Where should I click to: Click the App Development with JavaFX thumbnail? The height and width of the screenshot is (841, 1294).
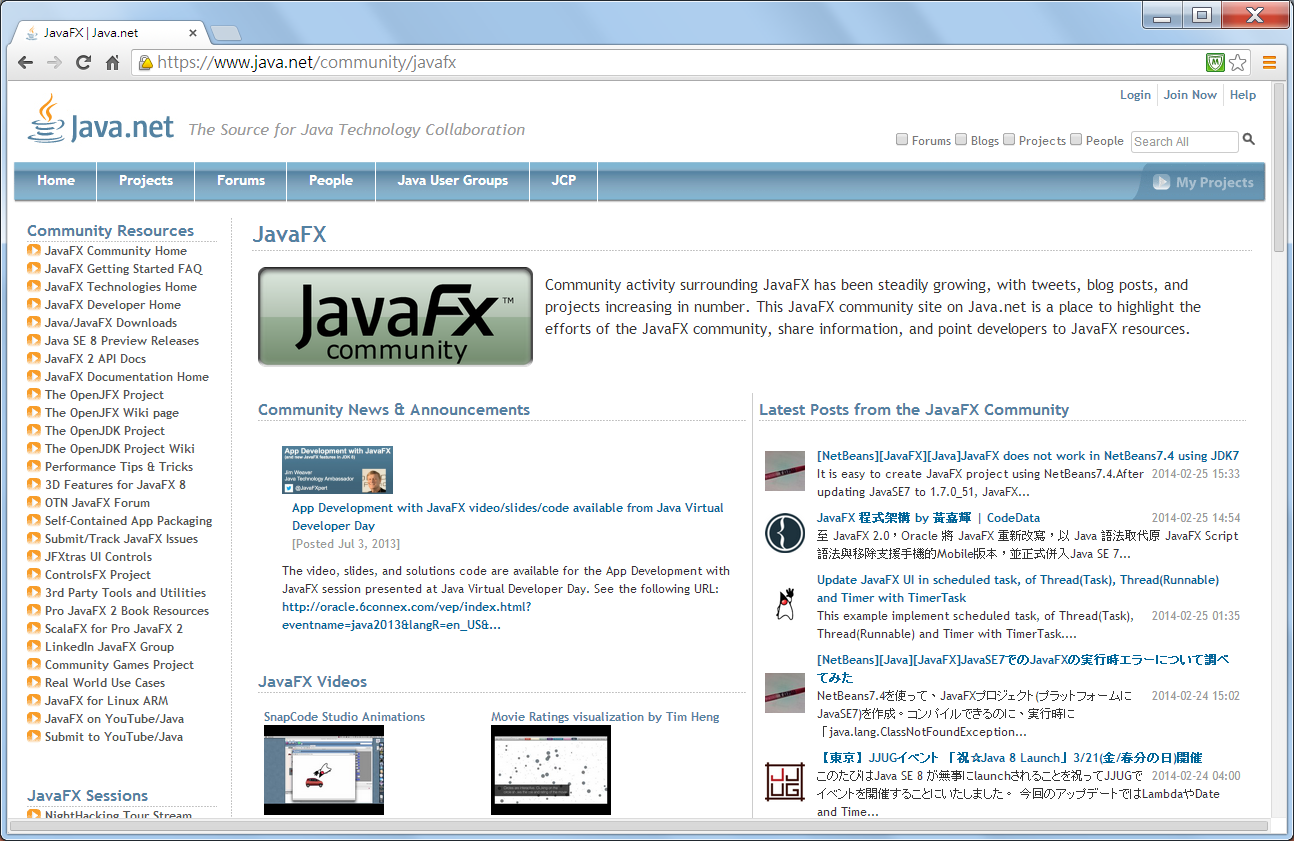tap(337, 470)
